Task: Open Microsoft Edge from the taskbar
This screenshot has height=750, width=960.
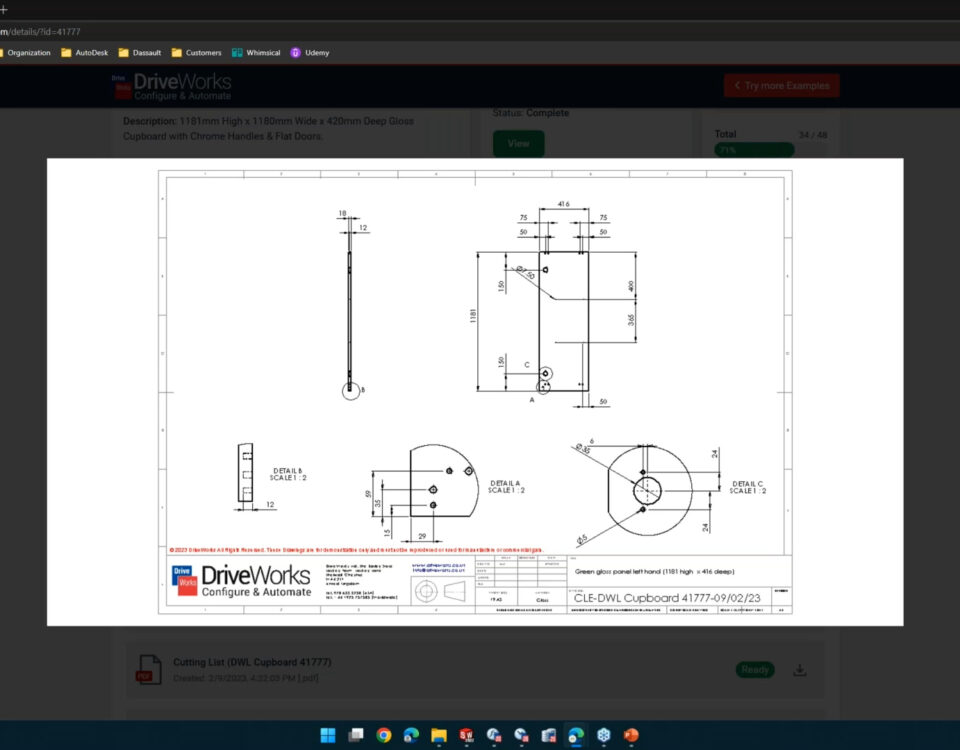Action: (411, 735)
